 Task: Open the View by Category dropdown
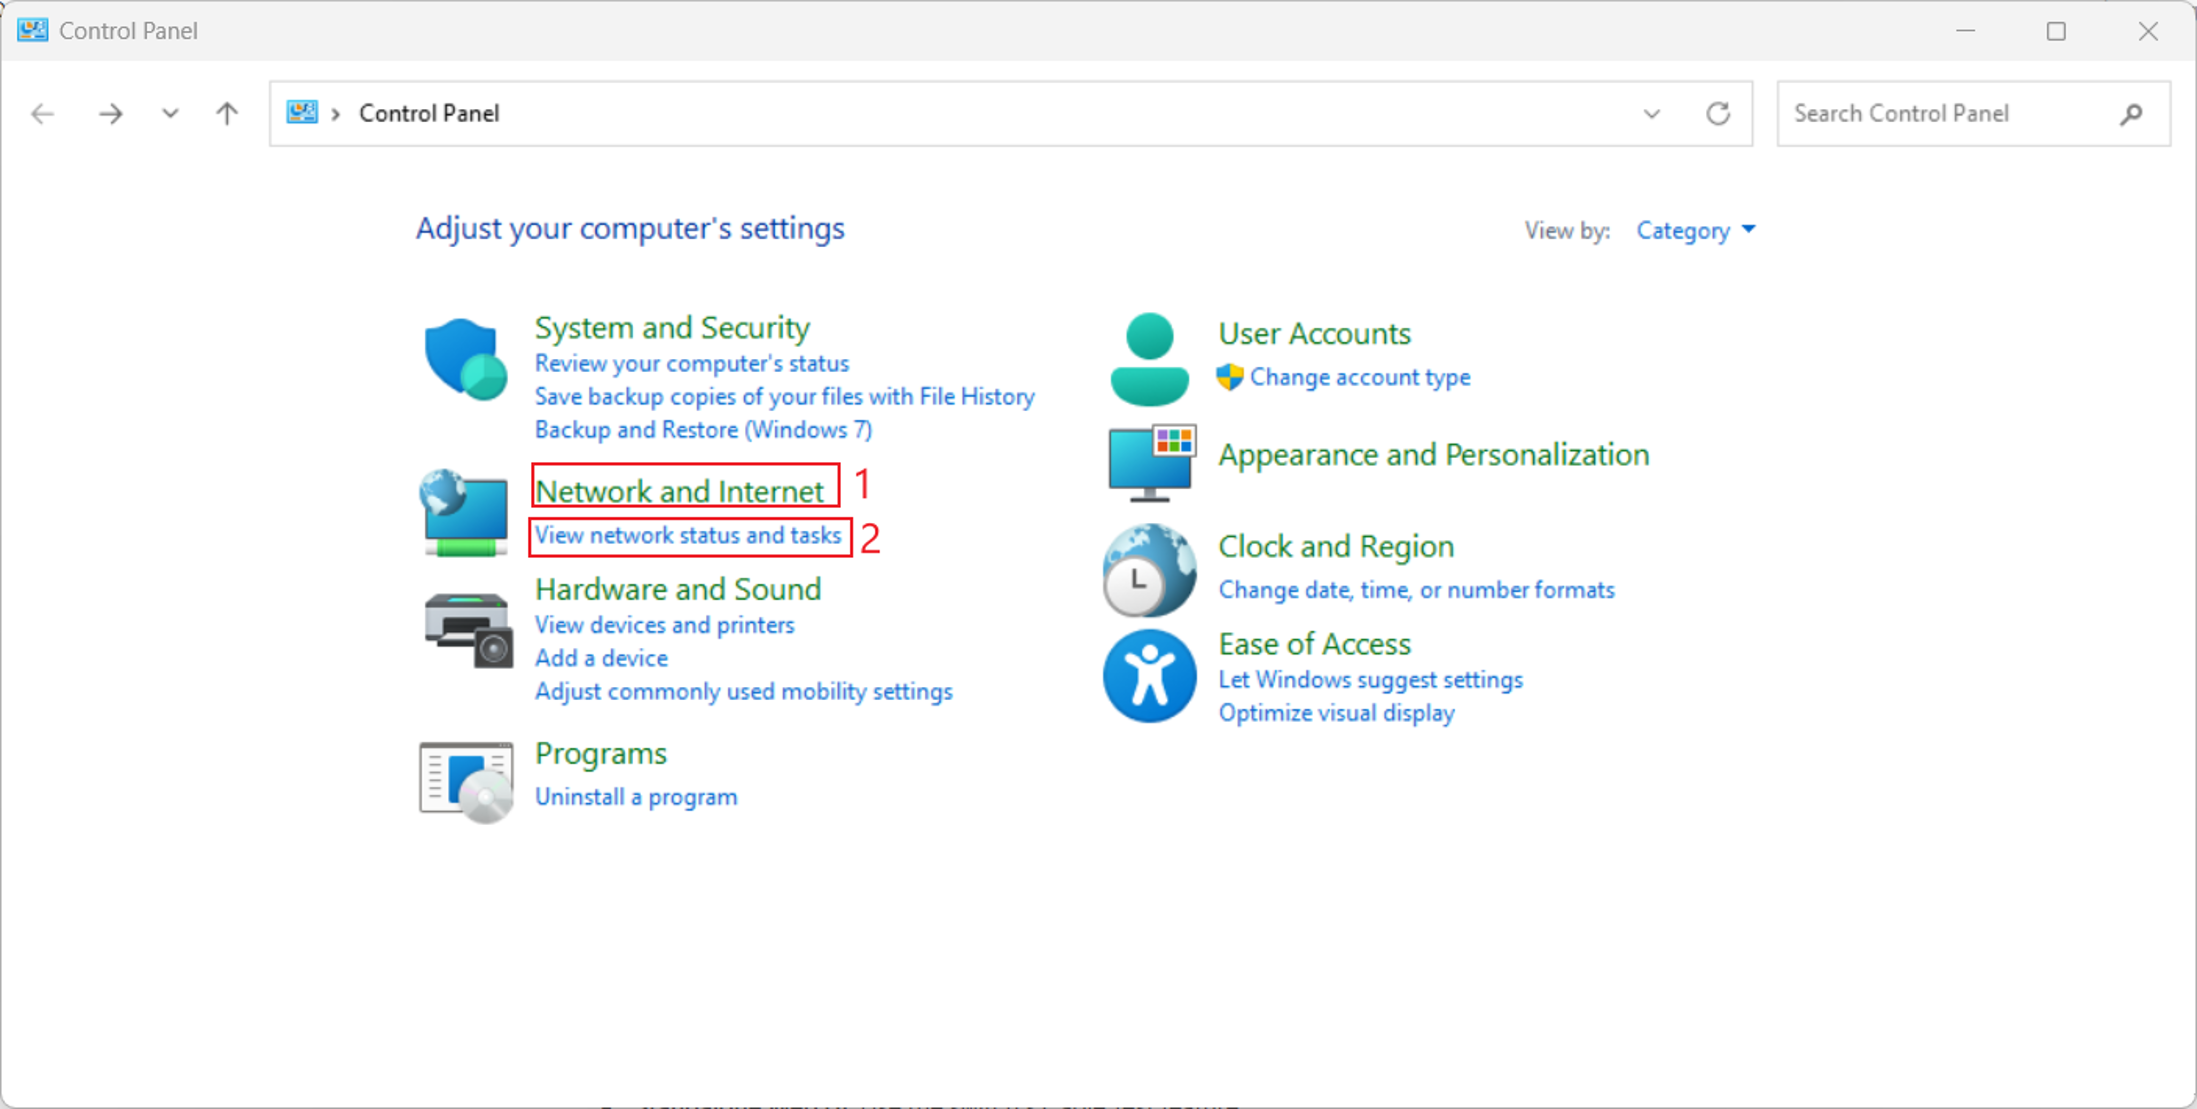click(x=1696, y=231)
